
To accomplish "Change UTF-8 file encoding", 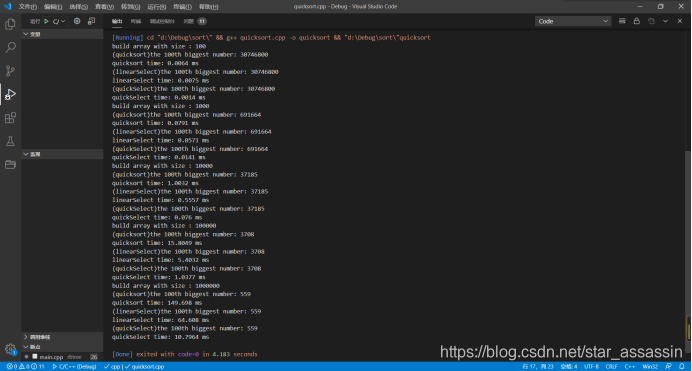I will pyautogui.click(x=591, y=367).
